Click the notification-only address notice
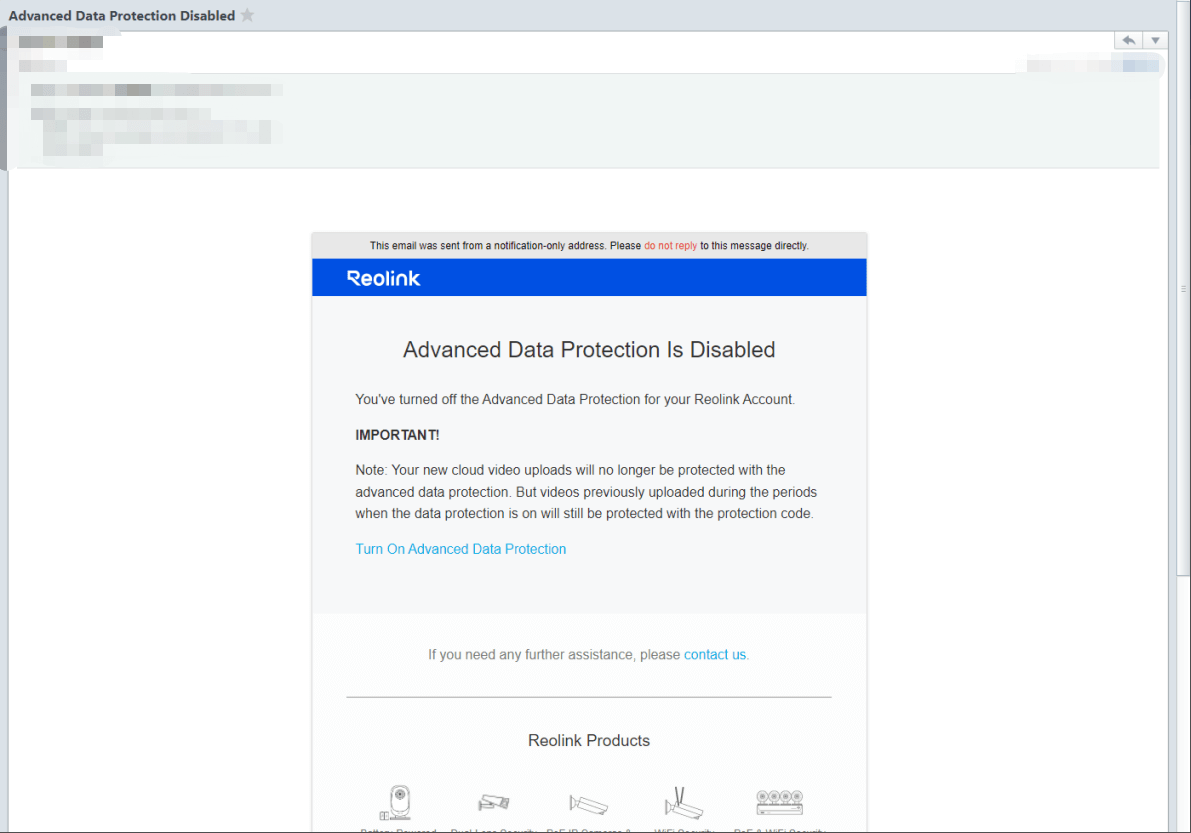Screen dimensions: 1191x833 point(589,245)
